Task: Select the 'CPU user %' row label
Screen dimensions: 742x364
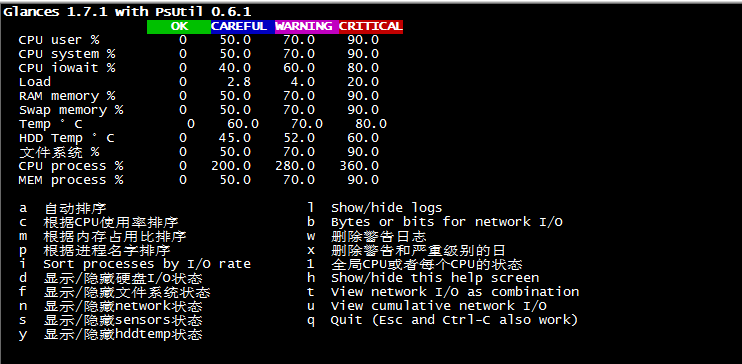Action: pyautogui.click(x=59, y=40)
